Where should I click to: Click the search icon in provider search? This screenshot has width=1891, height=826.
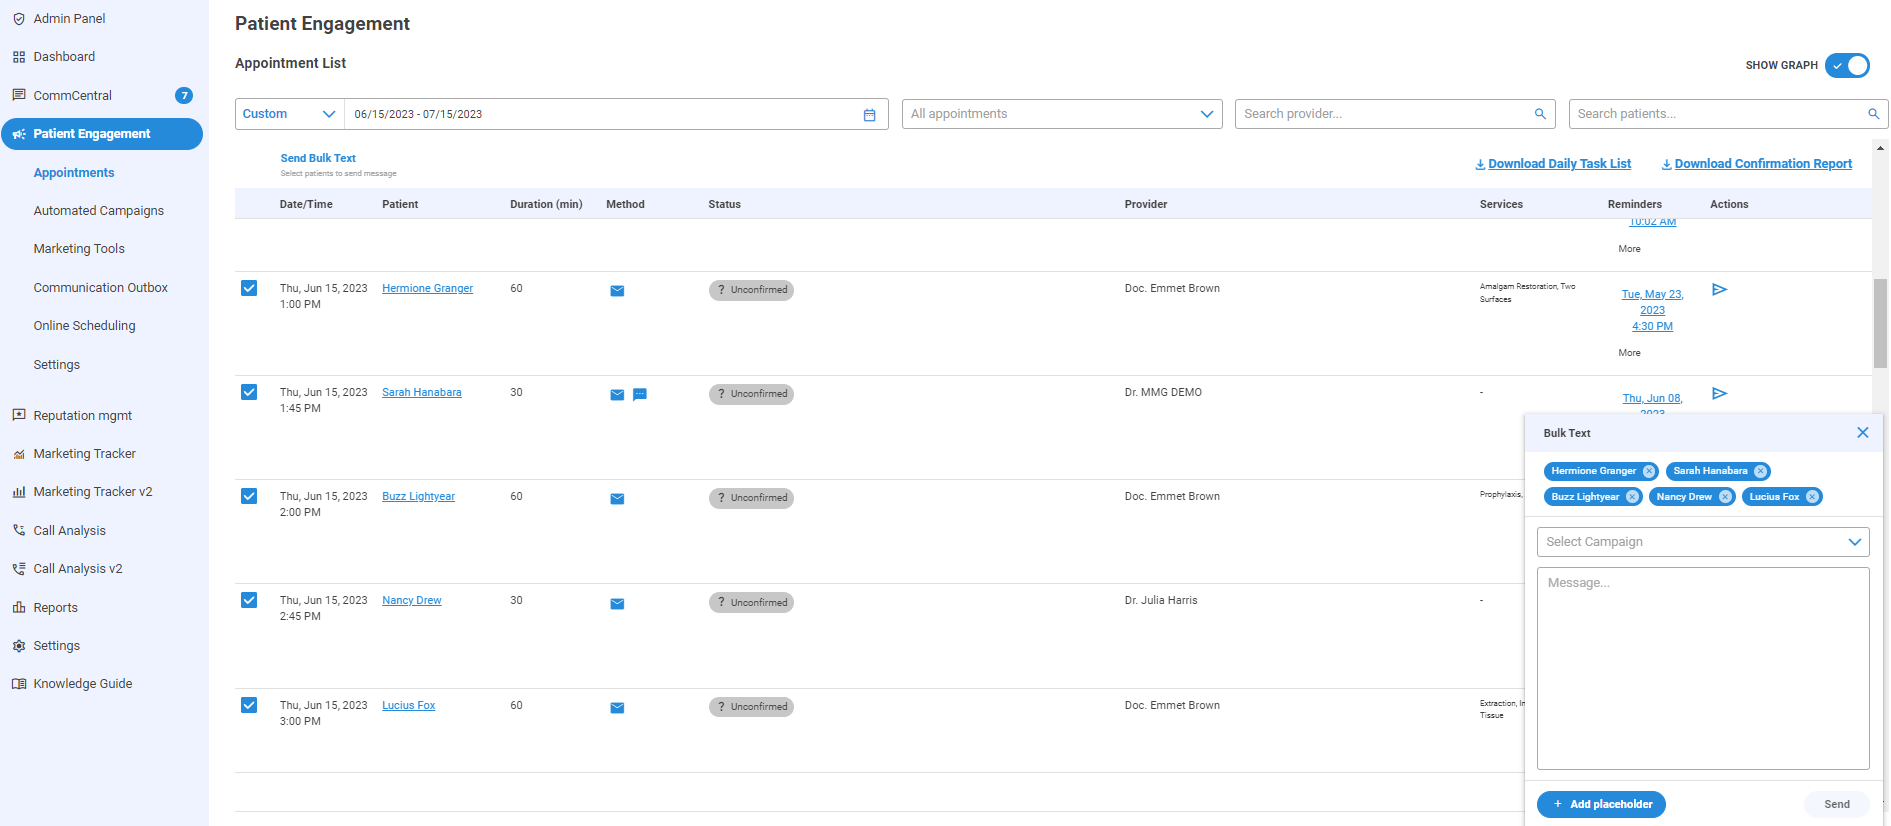point(1540,114)
